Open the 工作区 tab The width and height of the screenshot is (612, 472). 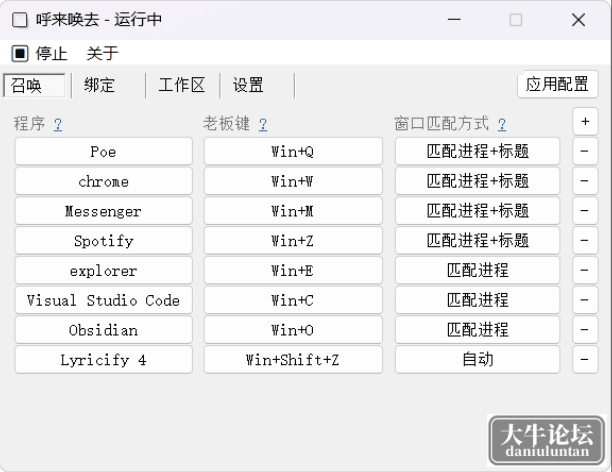click(x=183, y=85)
